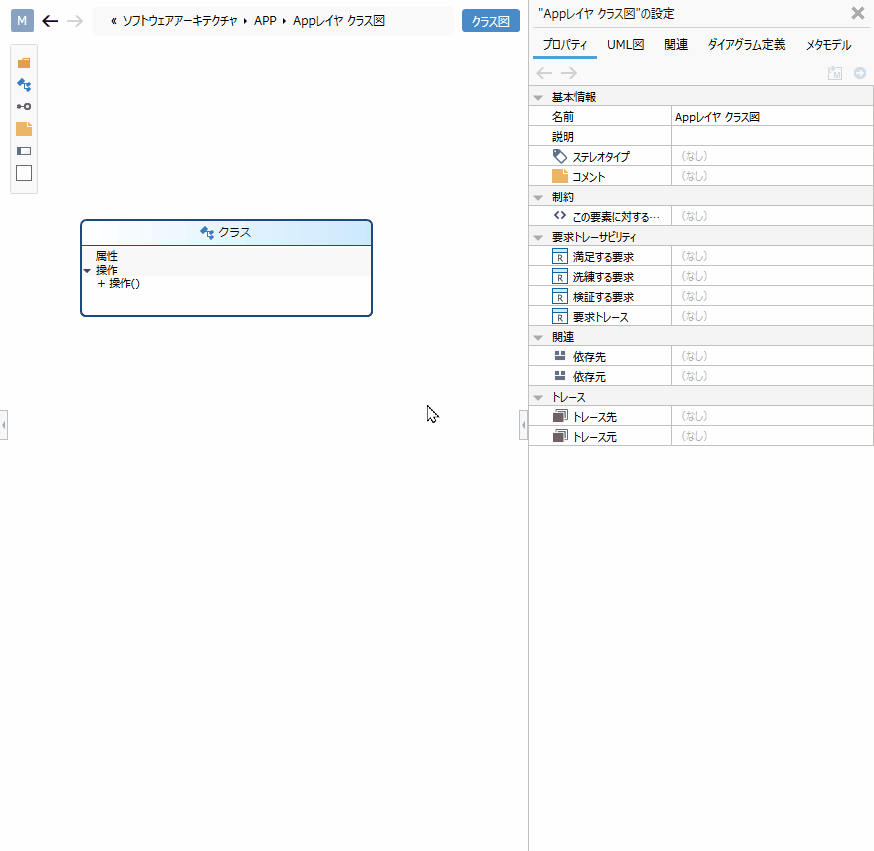Click the property panel back arrow
Viewport: 874px width, 851px height.
click(x=544, y=73)
